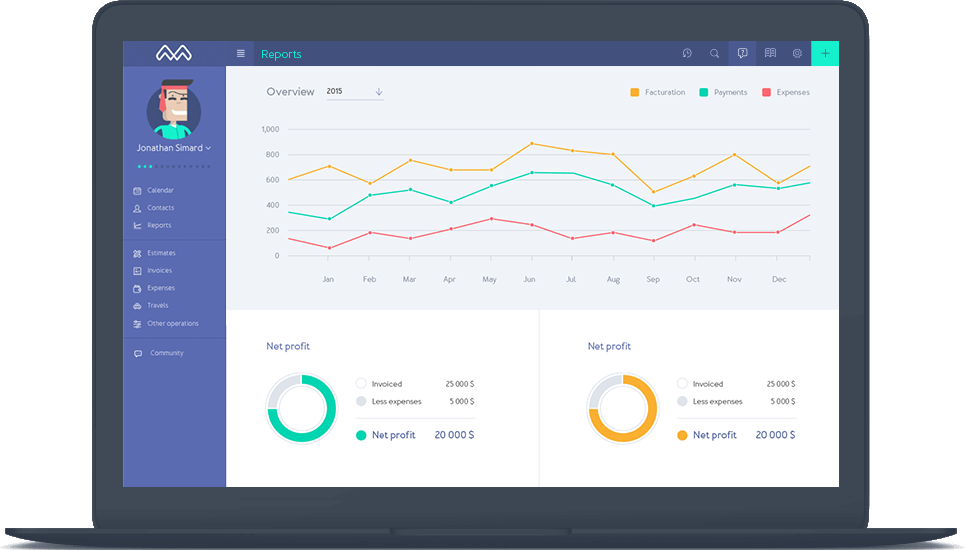Select Invoices in the sidebar
The image size is (965, 550).
(159, 271)
